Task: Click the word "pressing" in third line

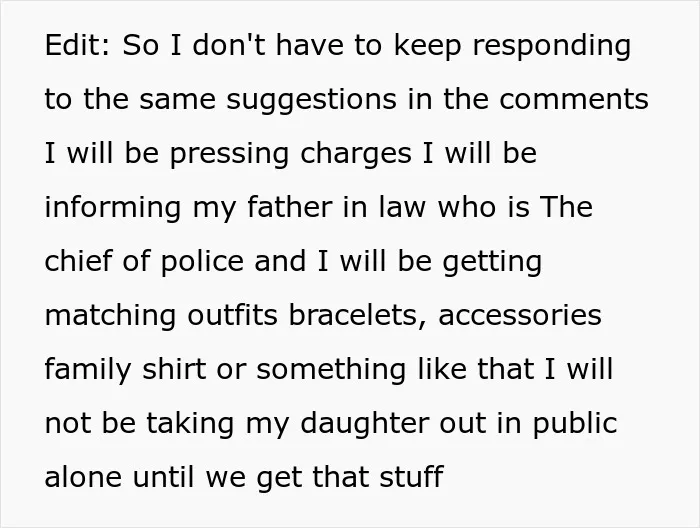Action: 229,154
